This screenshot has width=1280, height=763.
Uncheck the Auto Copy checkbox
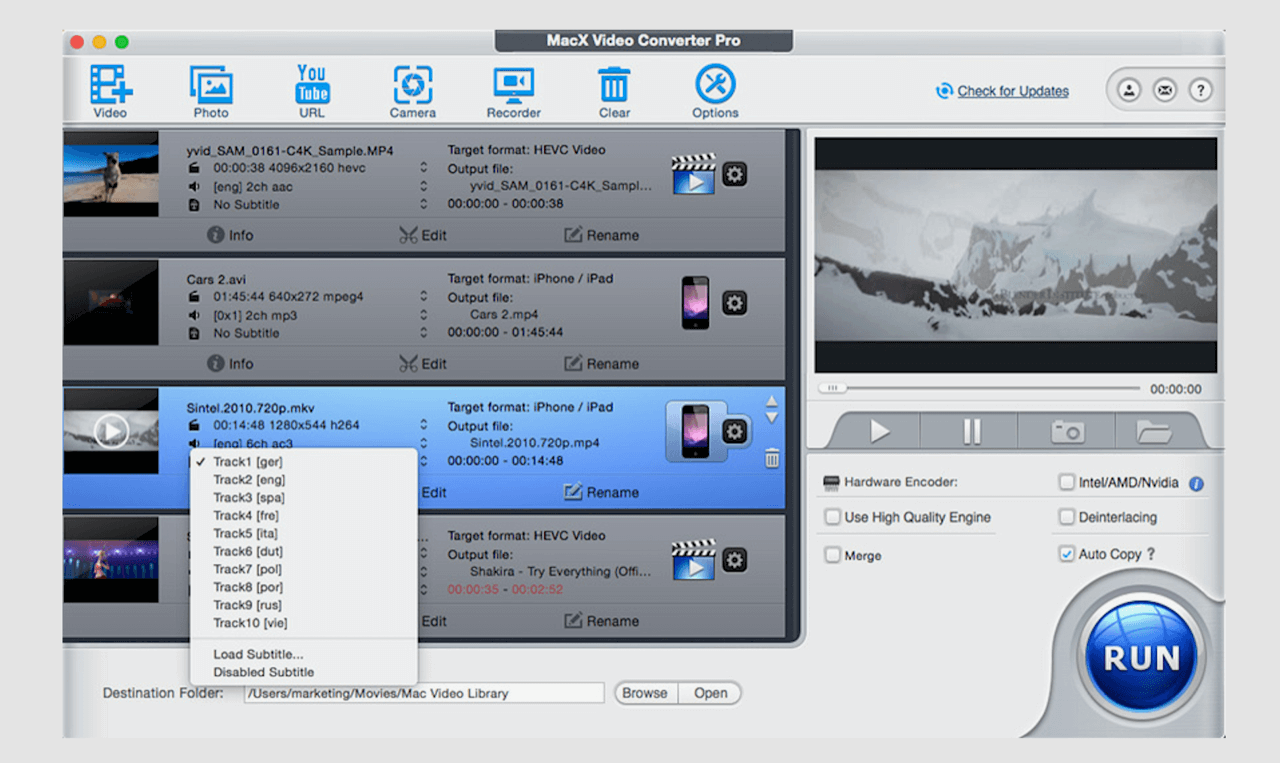[1066, 554]
